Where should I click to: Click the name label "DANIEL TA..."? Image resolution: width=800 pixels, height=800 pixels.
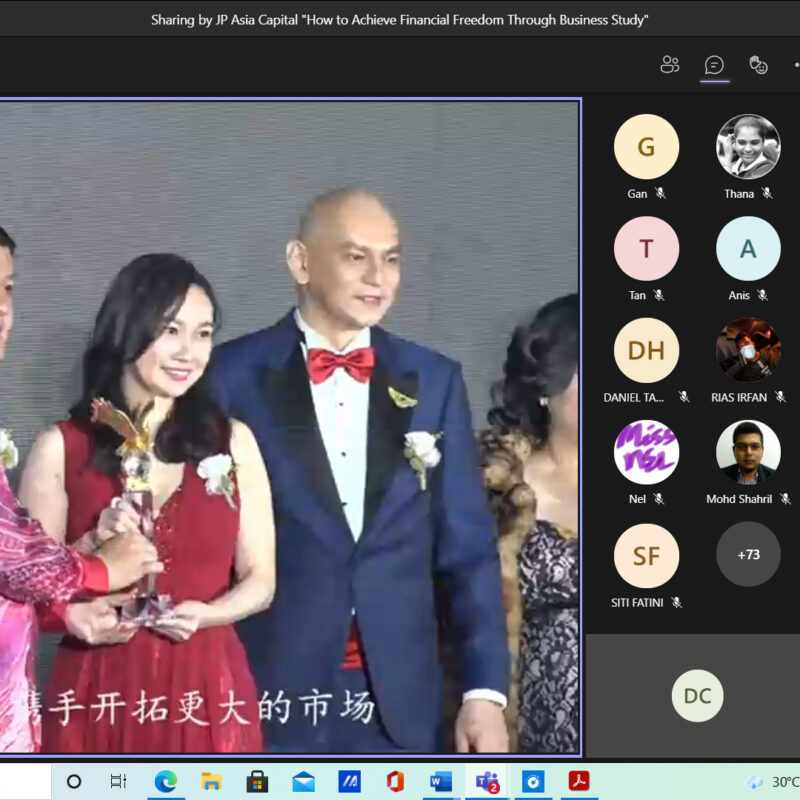click(634, 397)
